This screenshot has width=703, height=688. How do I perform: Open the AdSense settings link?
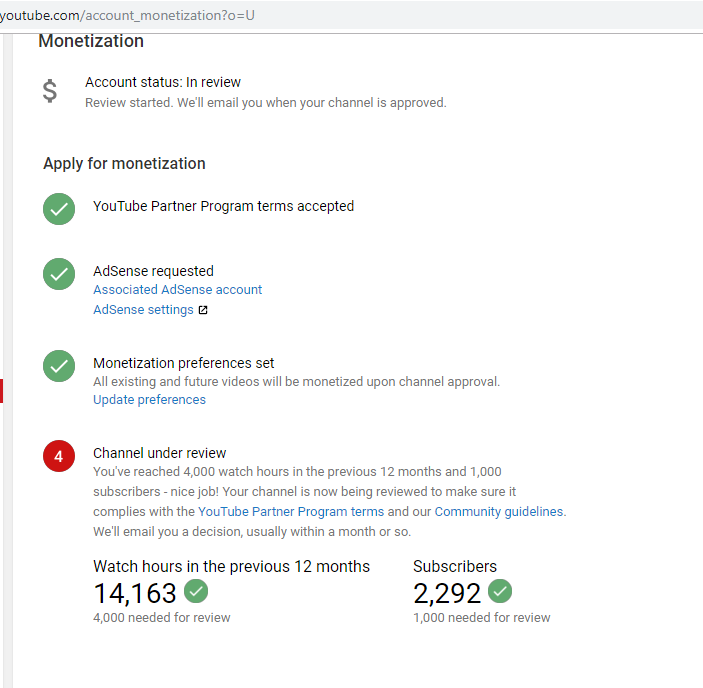[x=143, y=310]
